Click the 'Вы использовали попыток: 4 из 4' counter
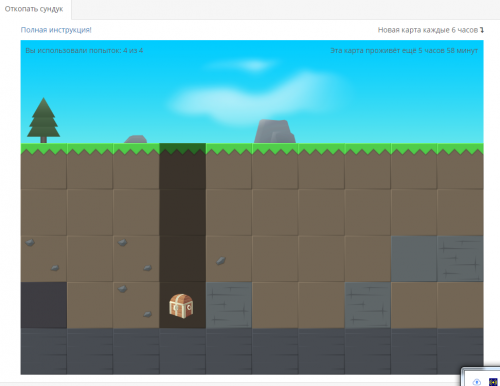The width and height of the screenshot is (500, 386). [84, 51]
